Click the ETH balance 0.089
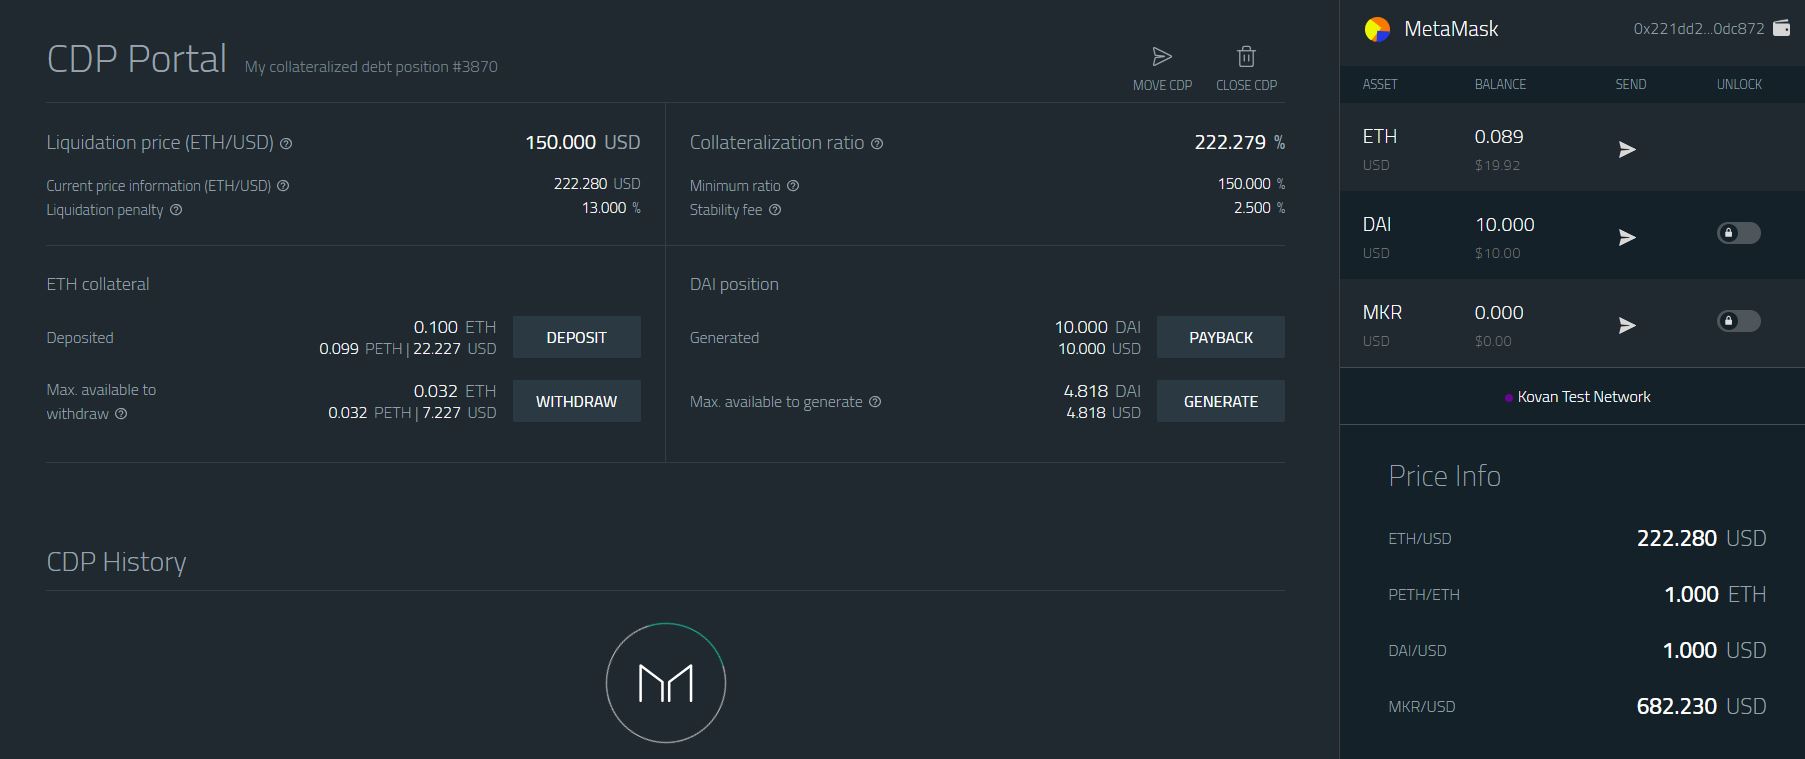The image size is (1805, 759). click(x=1499, y=137)
